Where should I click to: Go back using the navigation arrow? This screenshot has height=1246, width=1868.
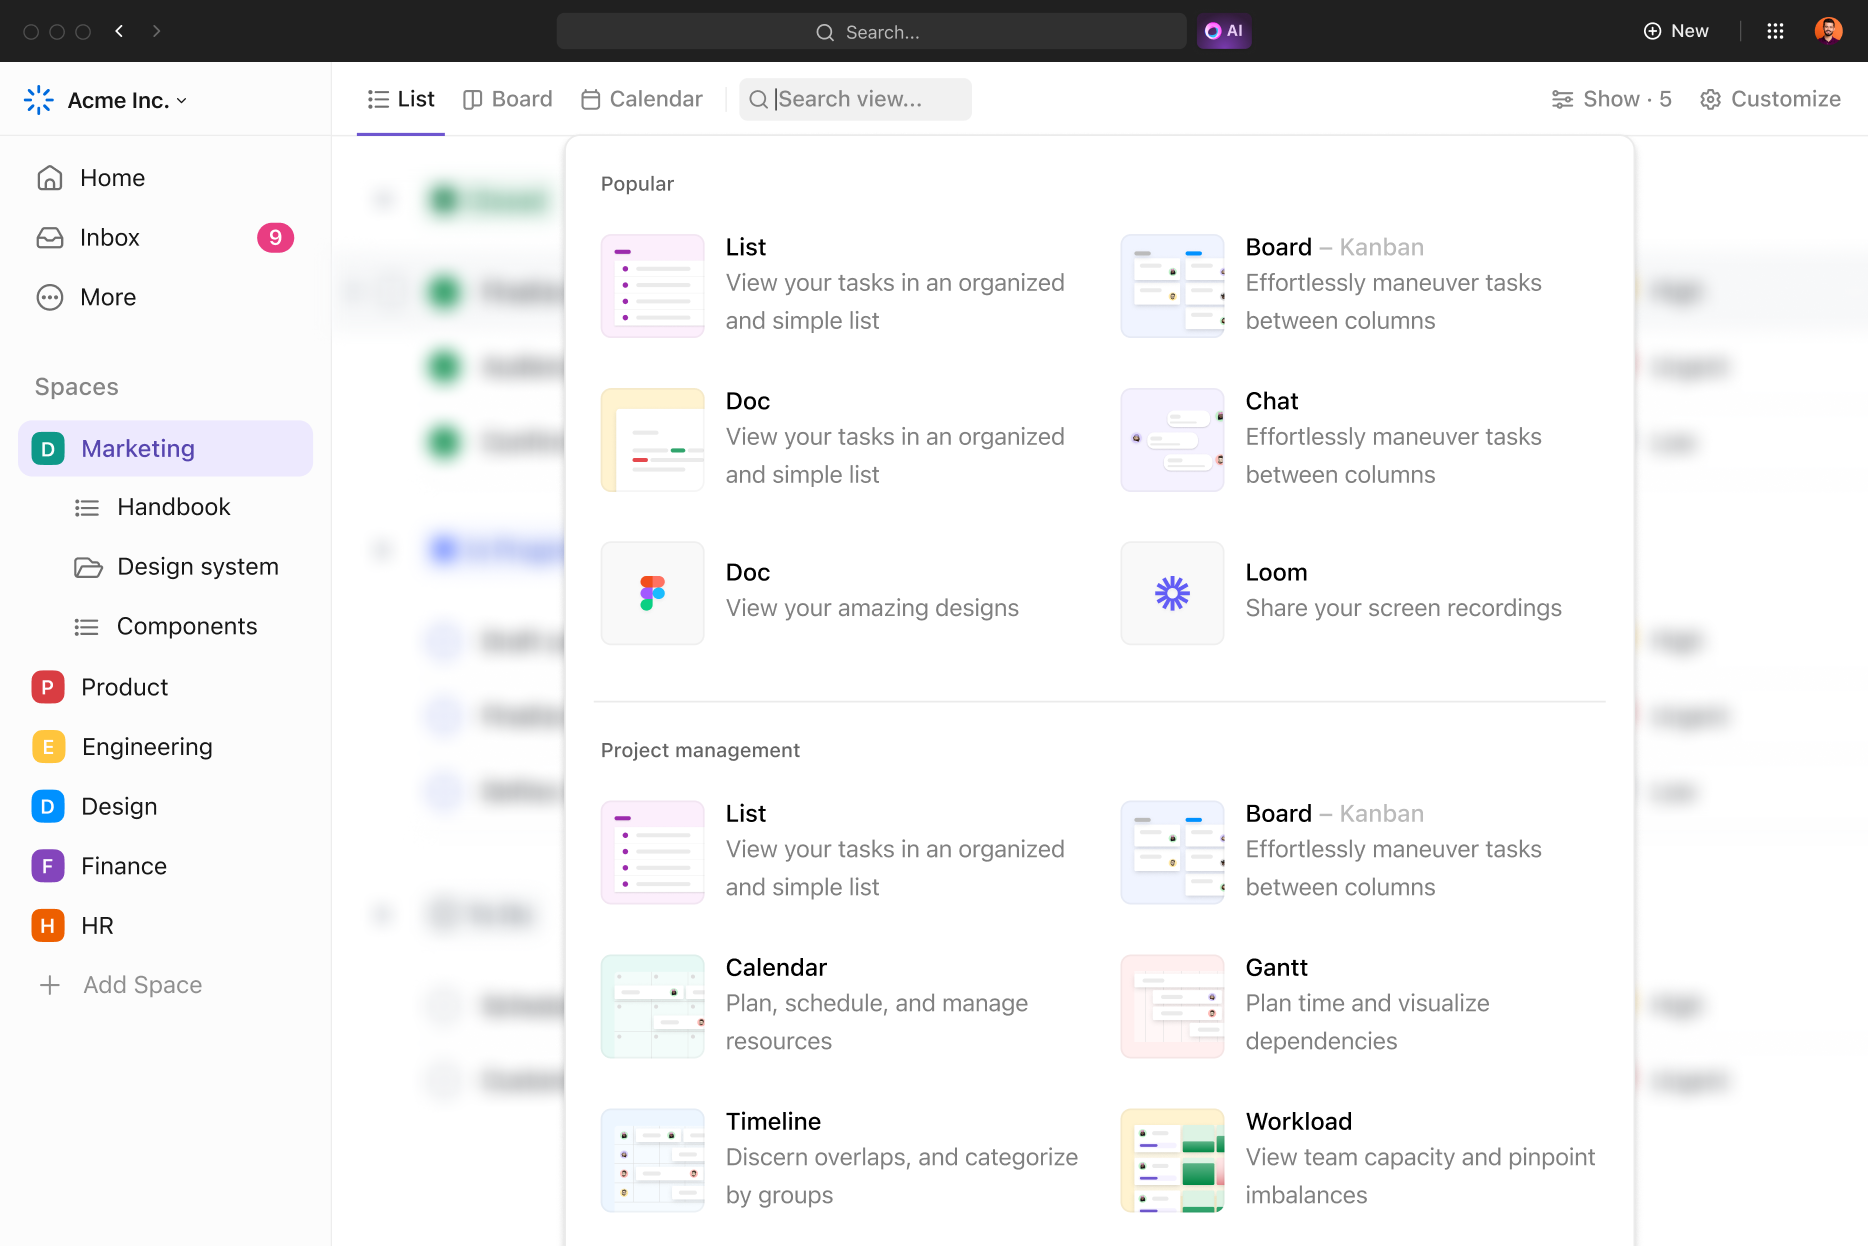tap(119, 31)
